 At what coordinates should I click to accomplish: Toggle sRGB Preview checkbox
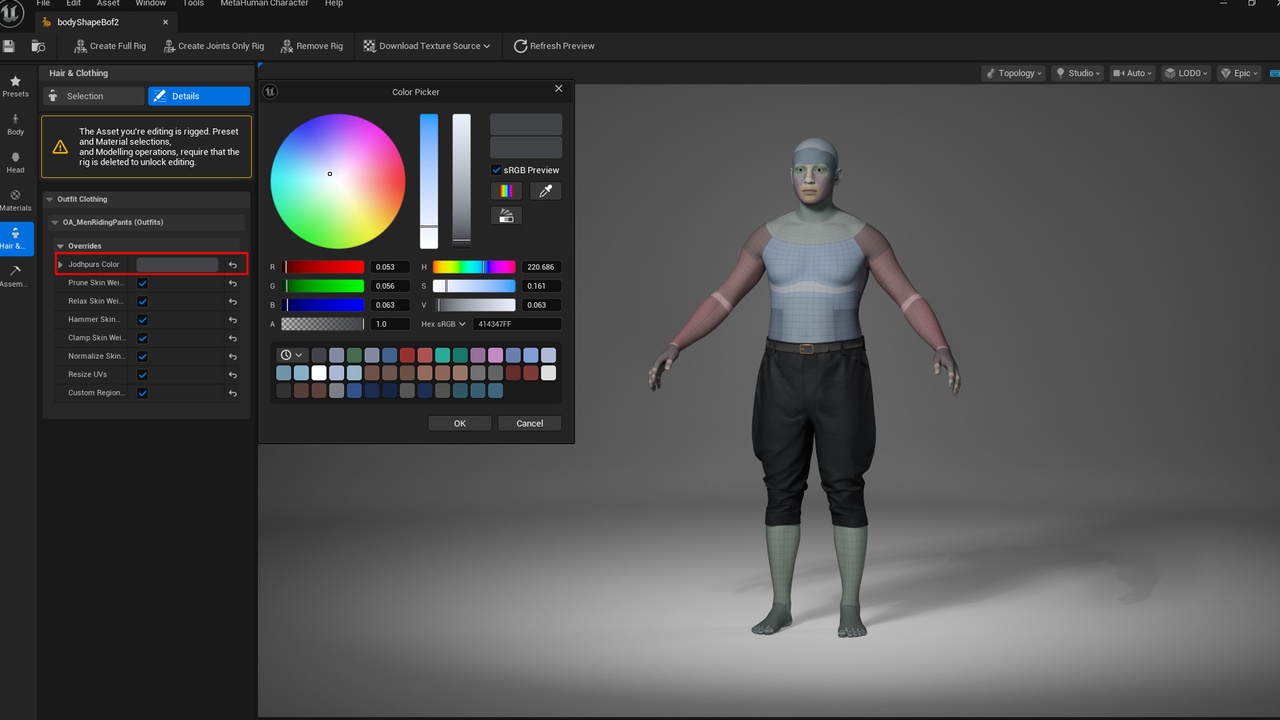(496, 170)
